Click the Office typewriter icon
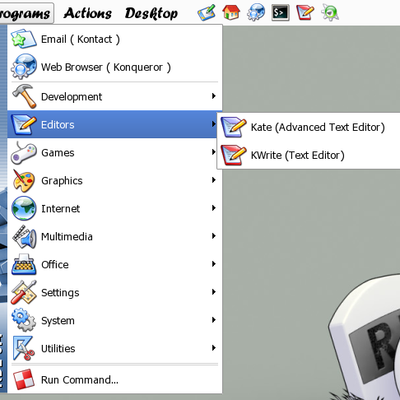Image resolution: width=400 pixels, height=400 pixels. coord(23,264)
